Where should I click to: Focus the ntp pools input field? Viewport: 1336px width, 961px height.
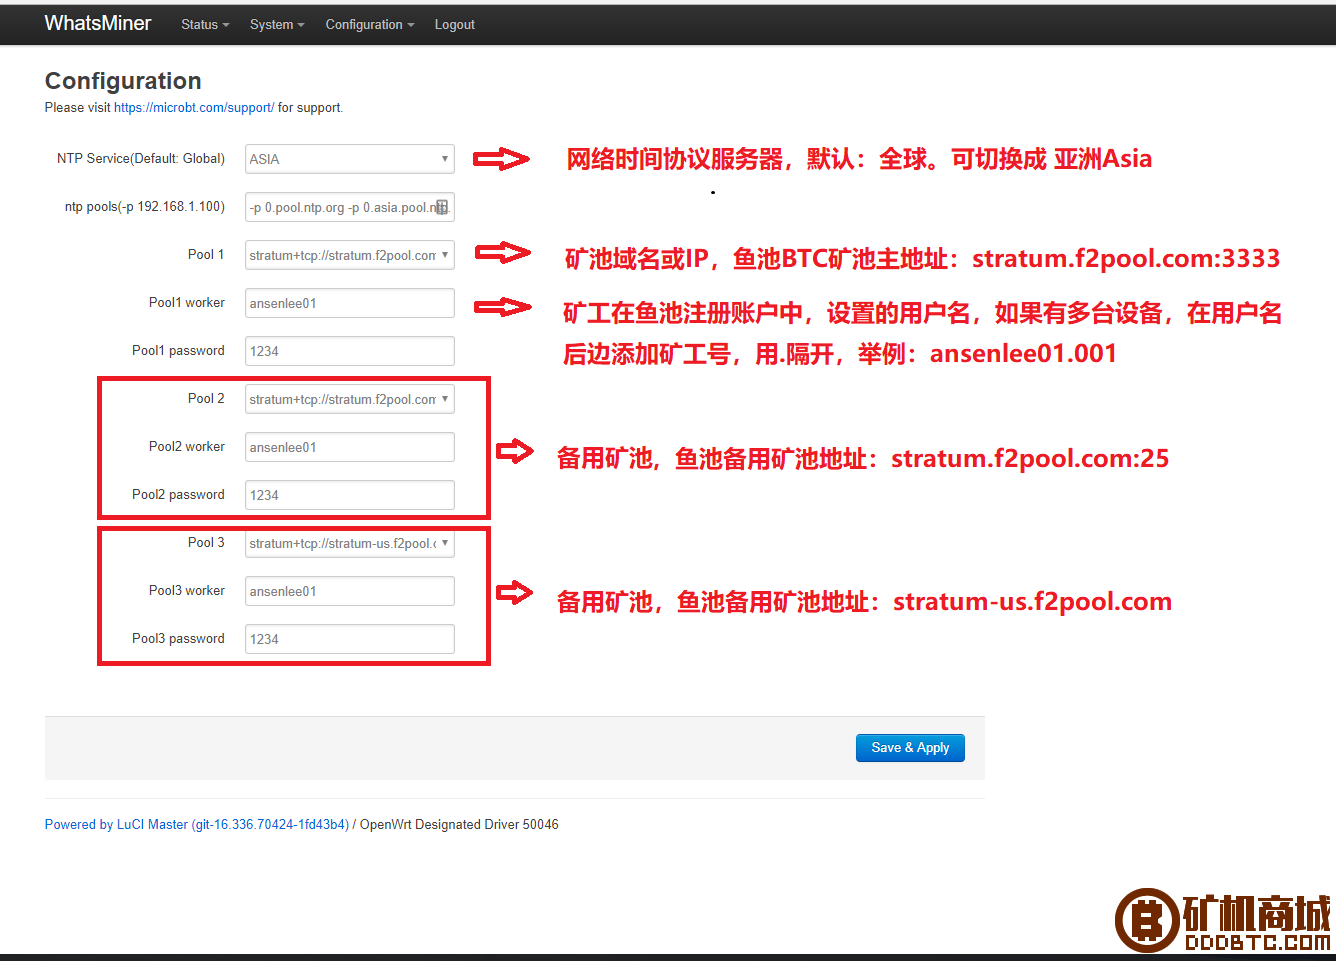click(x=350, y=207)
